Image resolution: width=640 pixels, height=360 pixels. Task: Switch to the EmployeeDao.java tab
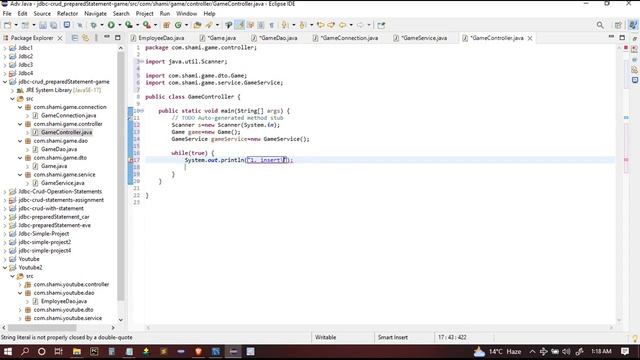157,38
